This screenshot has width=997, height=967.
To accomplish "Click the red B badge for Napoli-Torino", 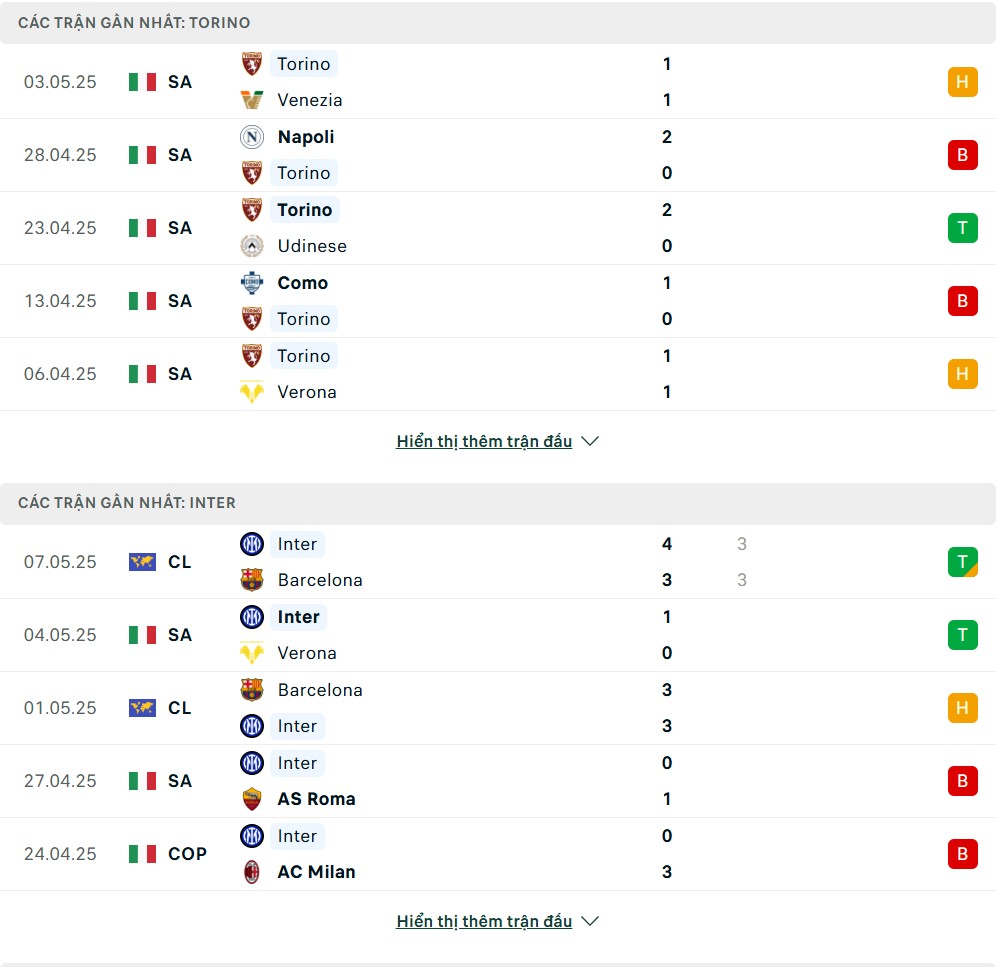I will [x=963, y=154].
